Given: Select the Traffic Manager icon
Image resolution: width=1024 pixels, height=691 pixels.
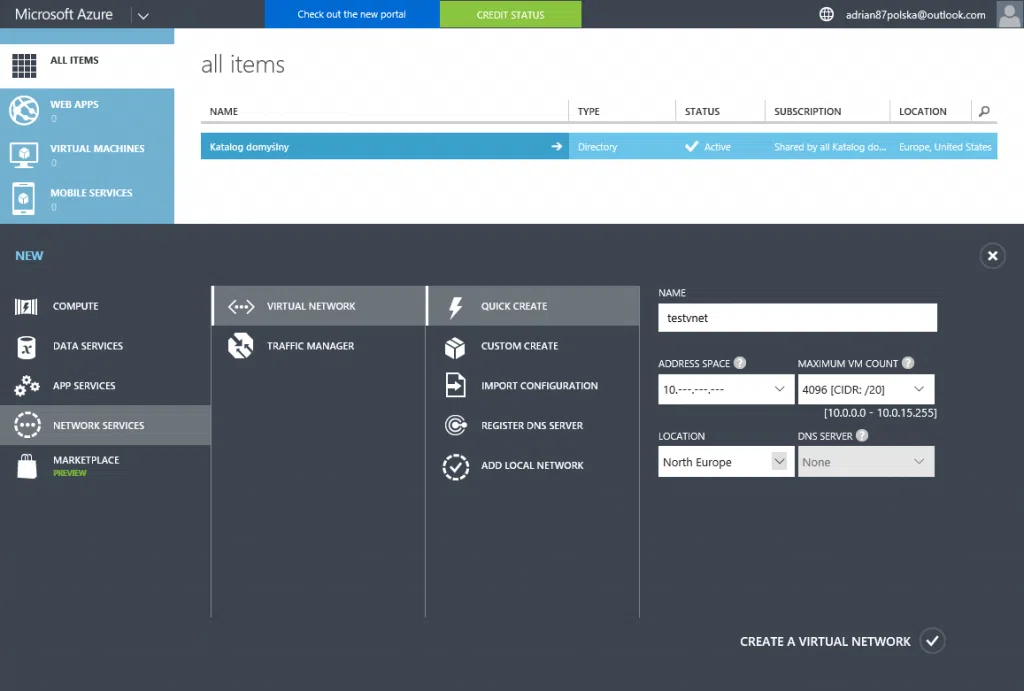Looking at the screenshot, I should [241, 346].
